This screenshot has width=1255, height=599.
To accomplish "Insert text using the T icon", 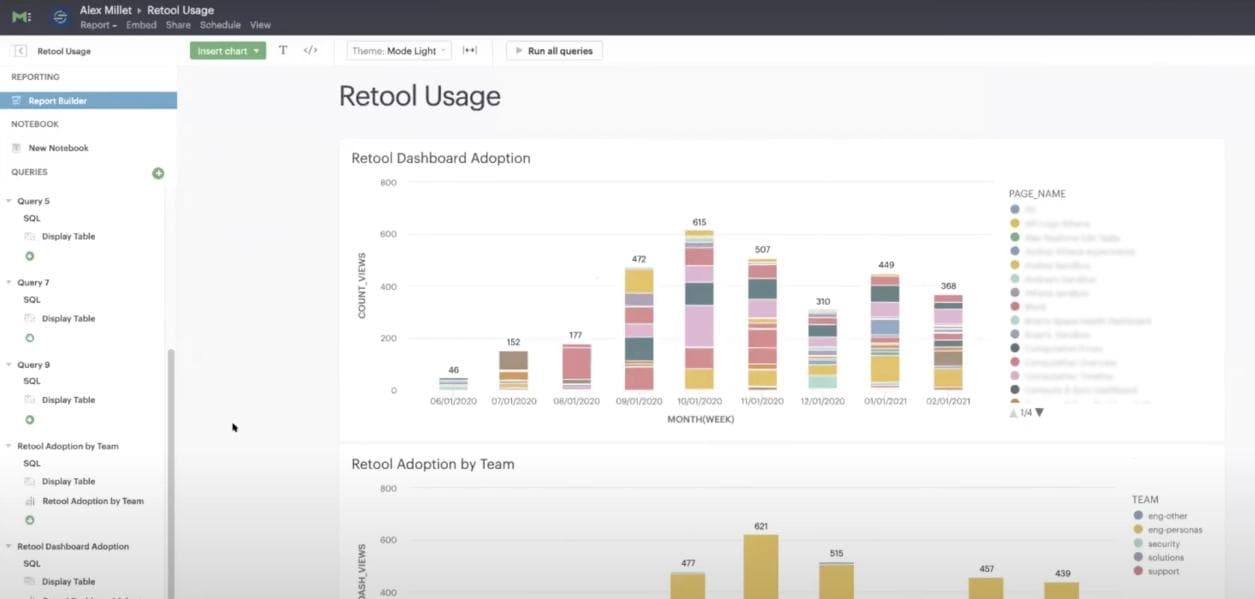I will click(283, 49).
